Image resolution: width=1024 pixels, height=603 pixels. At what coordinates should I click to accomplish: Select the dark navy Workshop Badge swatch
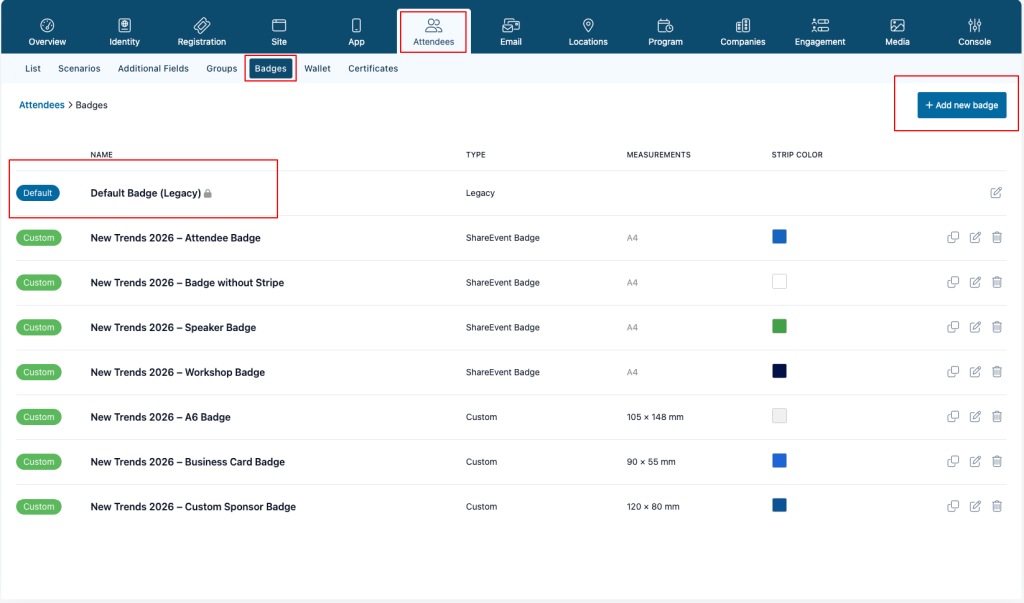pyautogui.click(x=779, y=371)
